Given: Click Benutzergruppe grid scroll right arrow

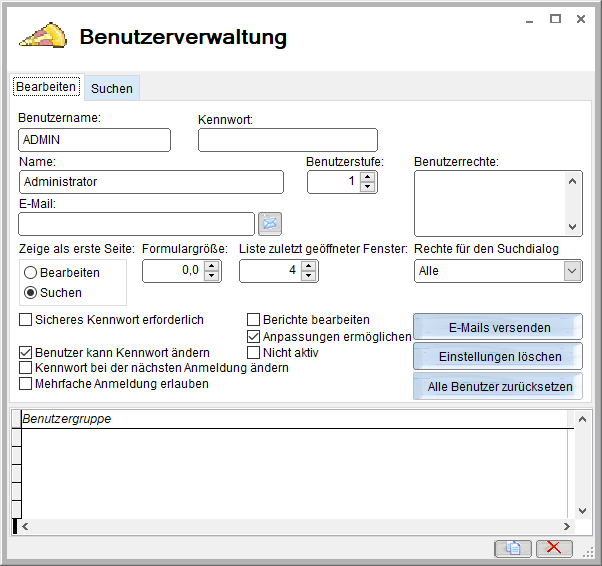Looking at the screenshot, I should (567, 526).
